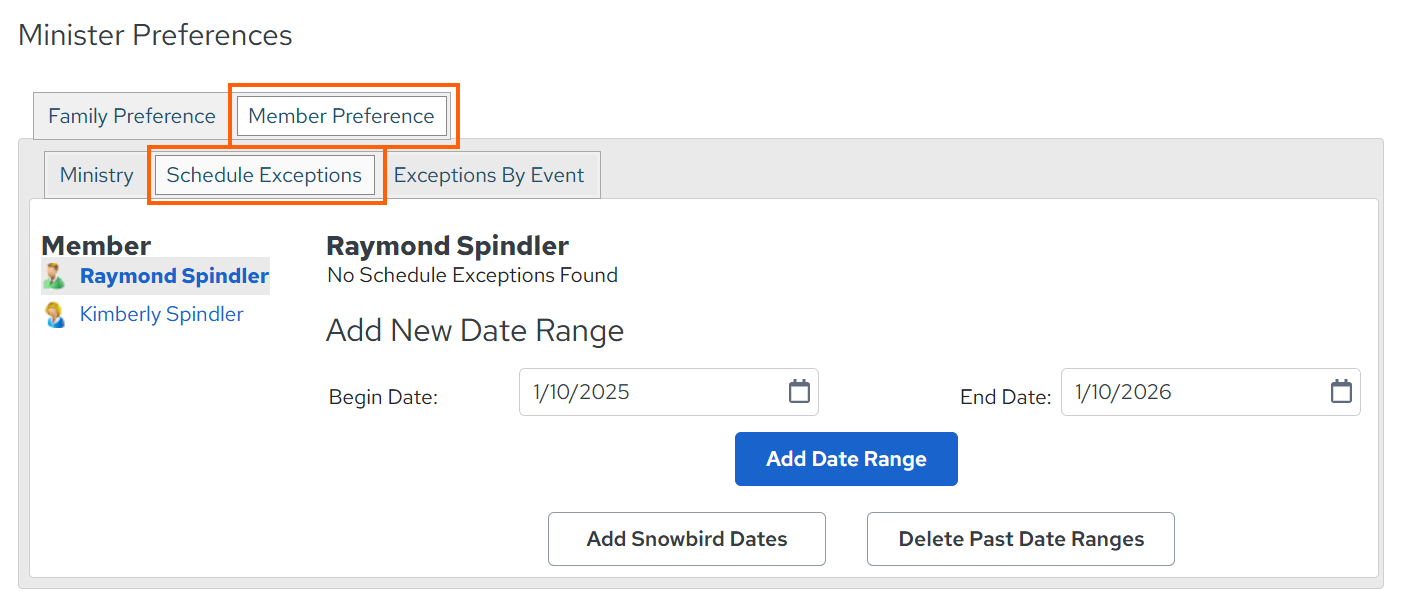Select Raymond Spindler in the member list

174,276
